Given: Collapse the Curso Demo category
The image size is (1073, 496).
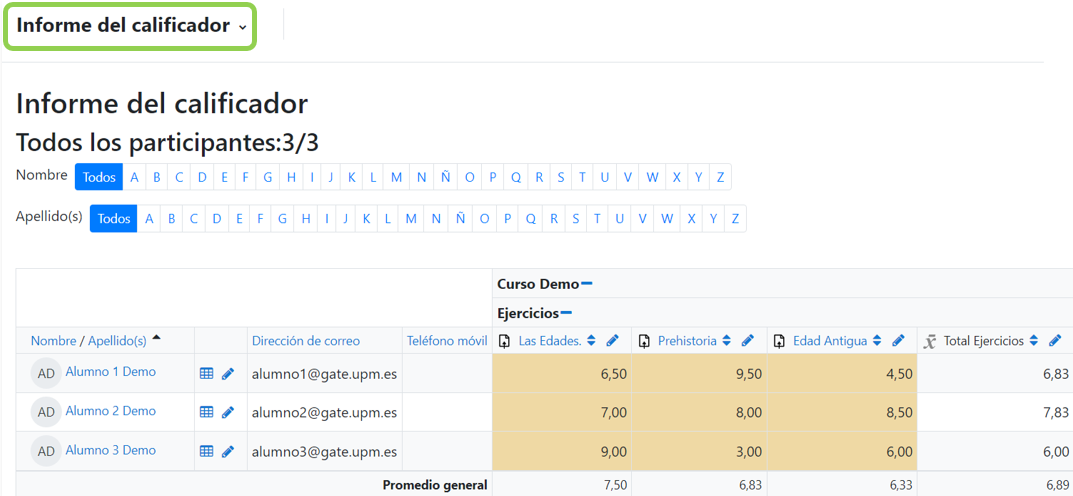Looking at the screenshot, I should click(x=587, y=284).
